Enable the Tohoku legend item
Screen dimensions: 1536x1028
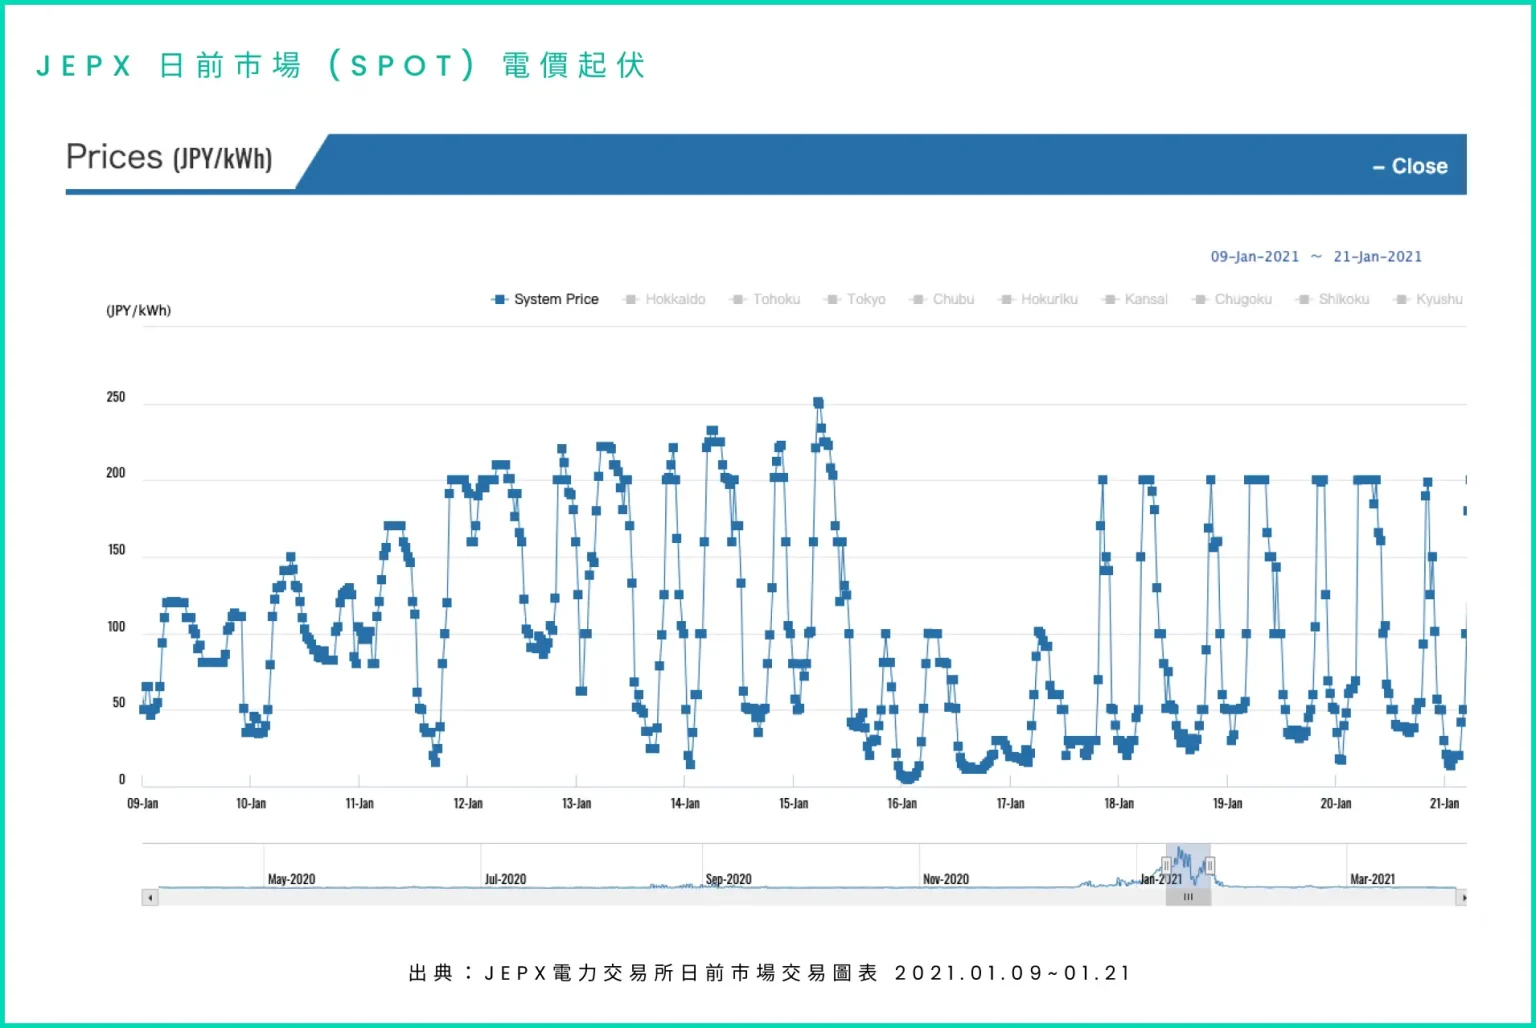[x=766, y=299]
